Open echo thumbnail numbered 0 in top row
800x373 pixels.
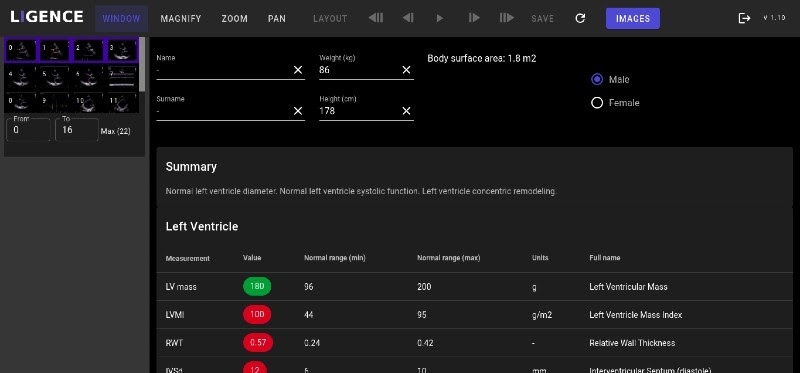21,50
